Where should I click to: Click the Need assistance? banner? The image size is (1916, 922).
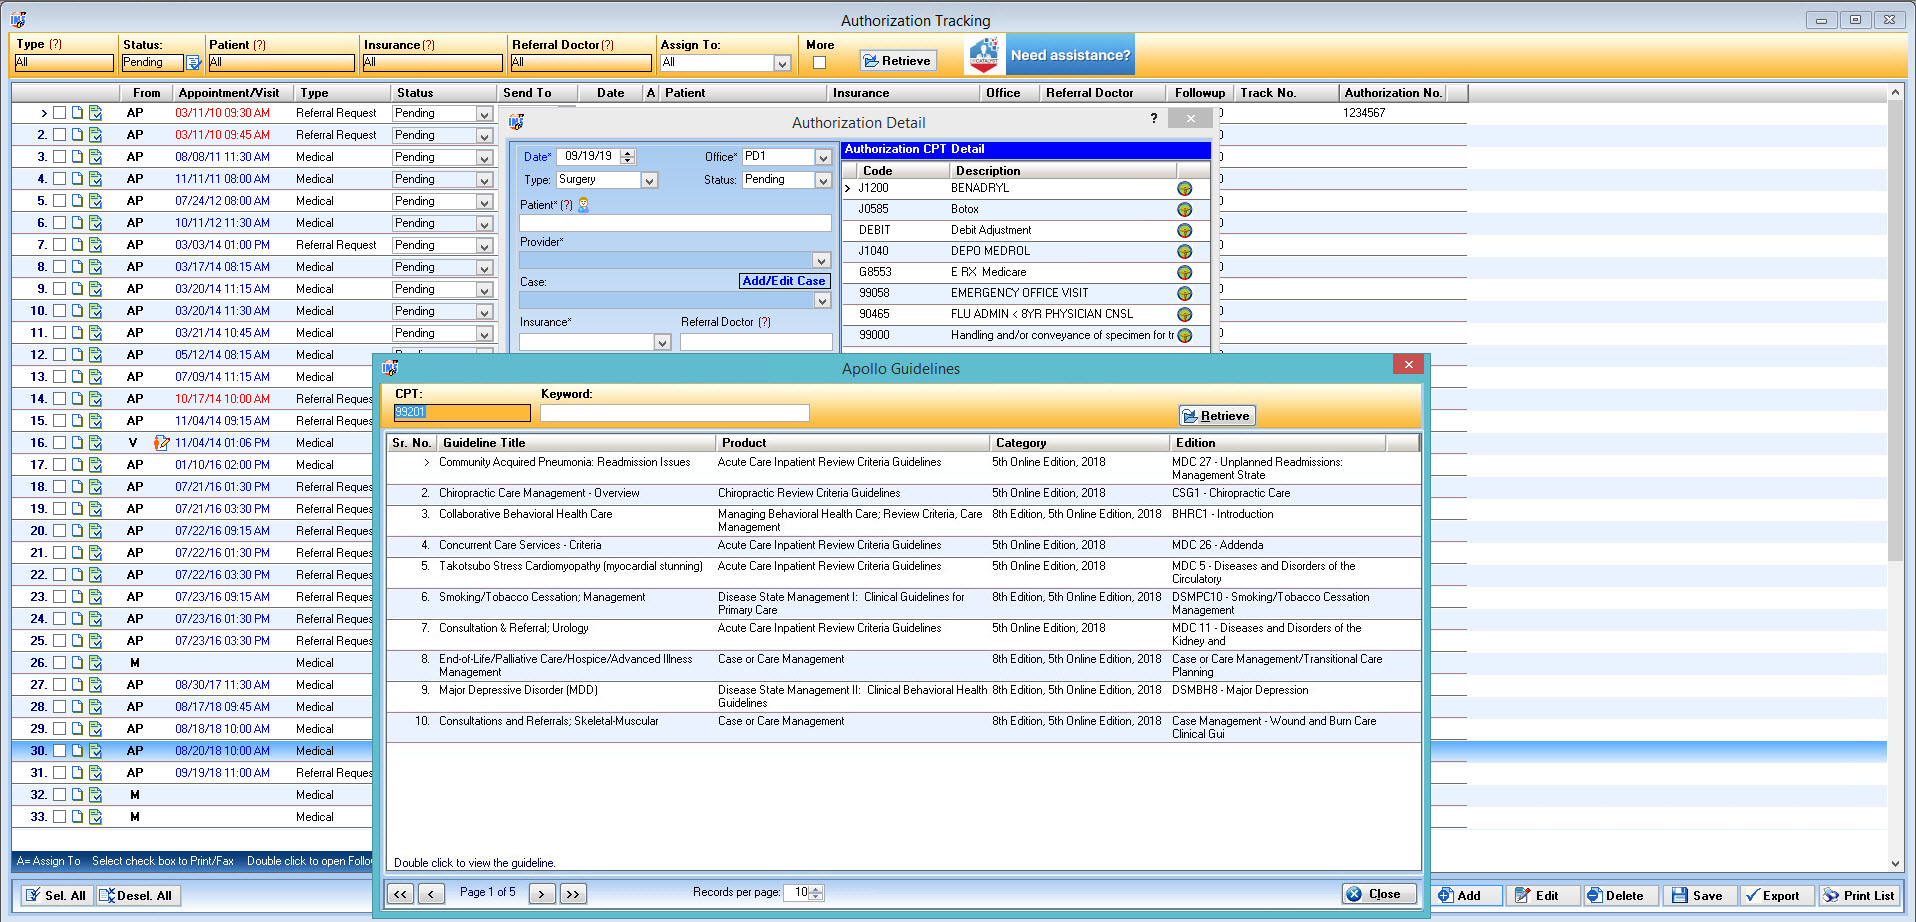tap(1049, 55)
